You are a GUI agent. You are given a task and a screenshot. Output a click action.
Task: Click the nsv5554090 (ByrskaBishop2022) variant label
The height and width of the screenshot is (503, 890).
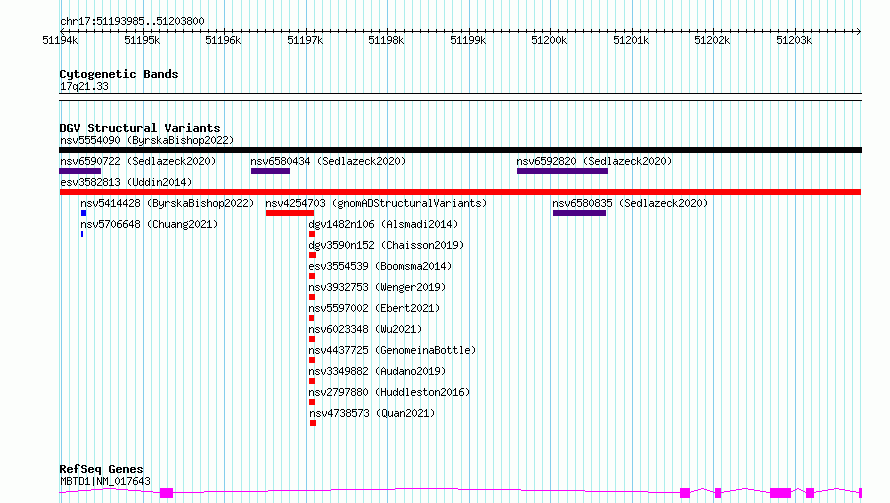pos(147,140)
